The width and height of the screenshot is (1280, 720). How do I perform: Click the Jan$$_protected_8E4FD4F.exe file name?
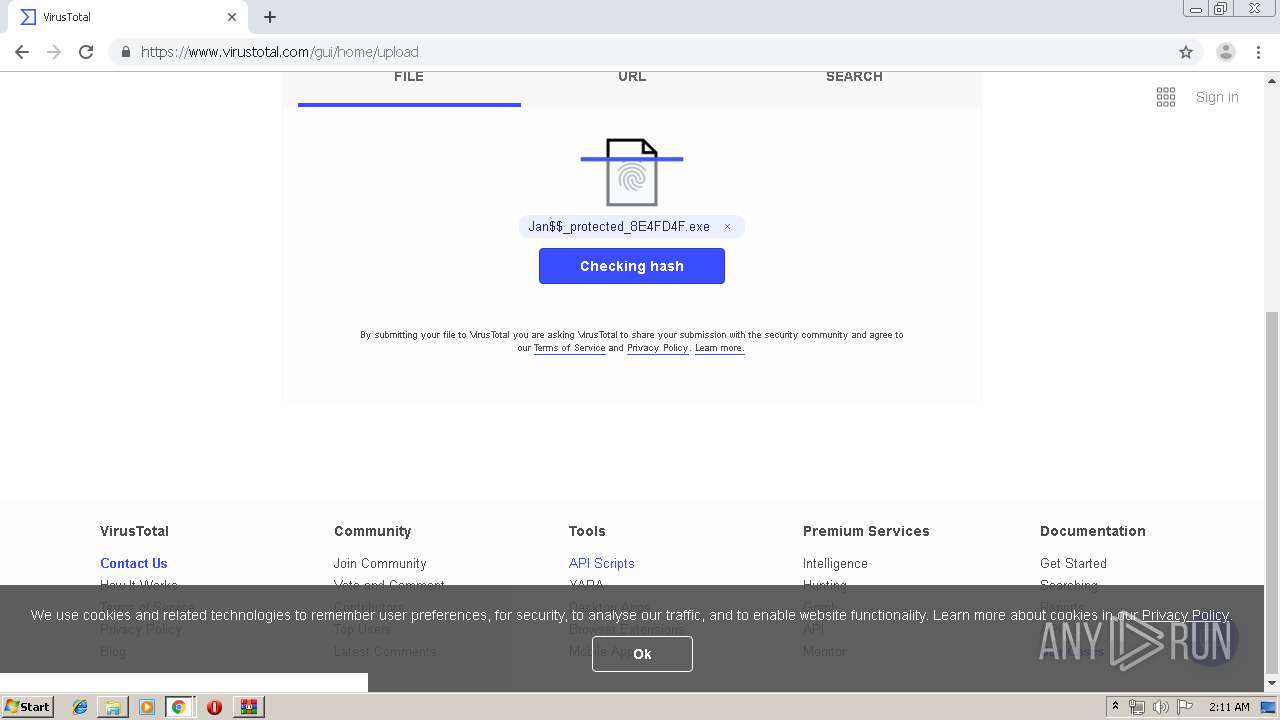pyautogui.click(x=619, y=227)
